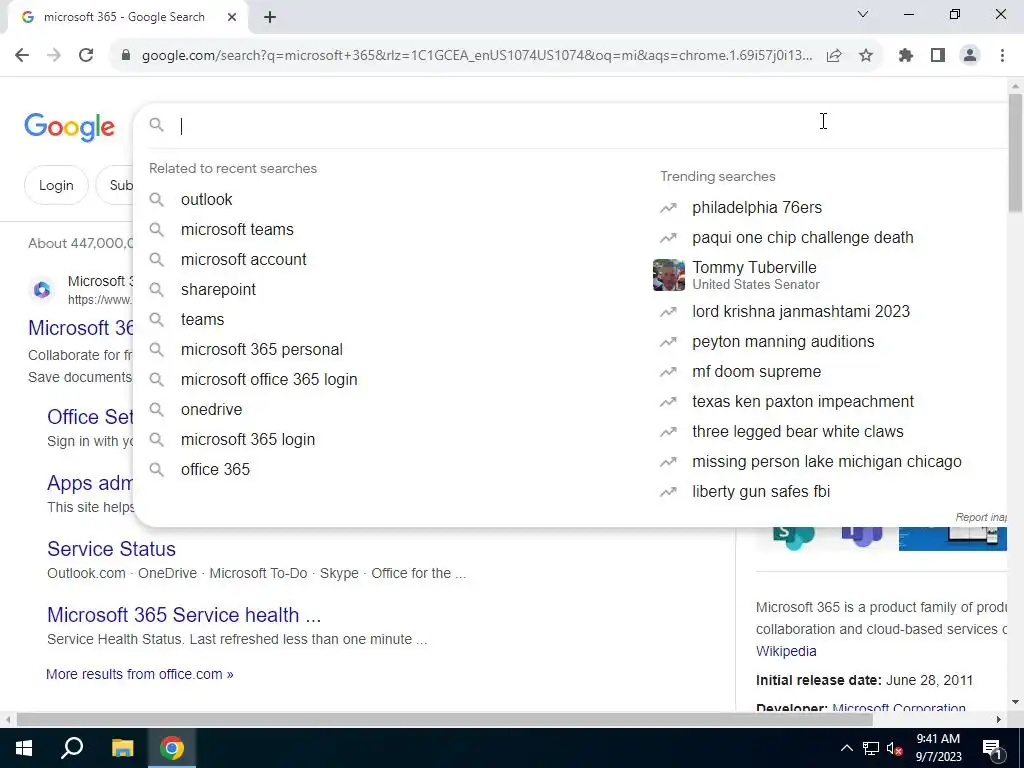Viewport: 1024px width, 768px height.
Task: Open the Wikipedia source link
Action: tap(786, 651)
